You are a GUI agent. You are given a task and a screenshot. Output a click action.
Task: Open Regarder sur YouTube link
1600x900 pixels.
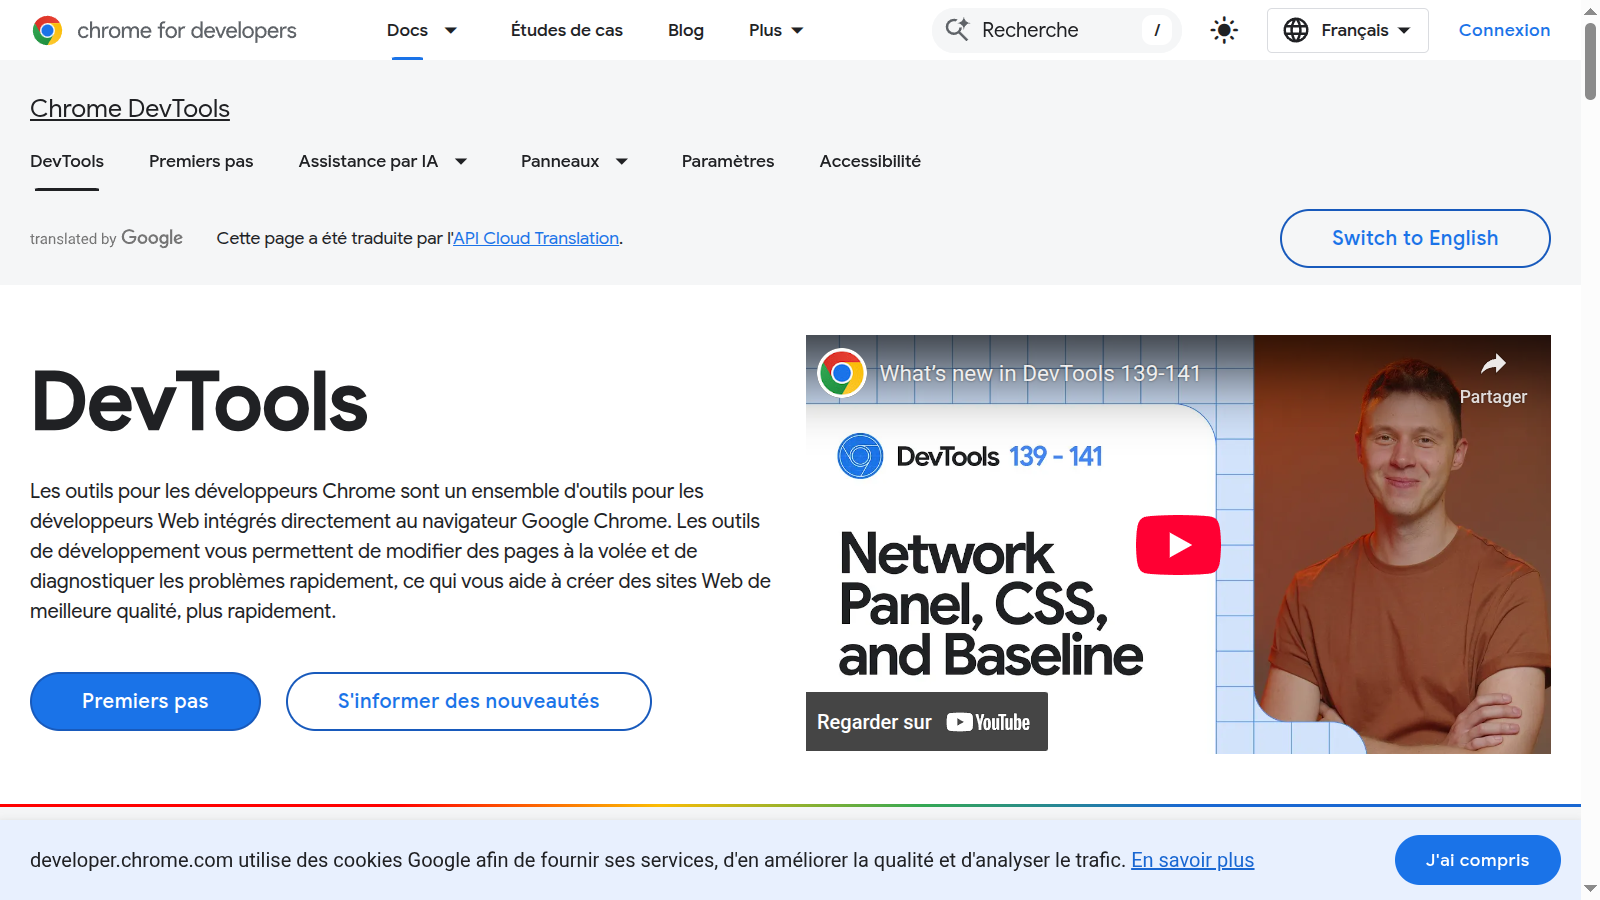926,722
